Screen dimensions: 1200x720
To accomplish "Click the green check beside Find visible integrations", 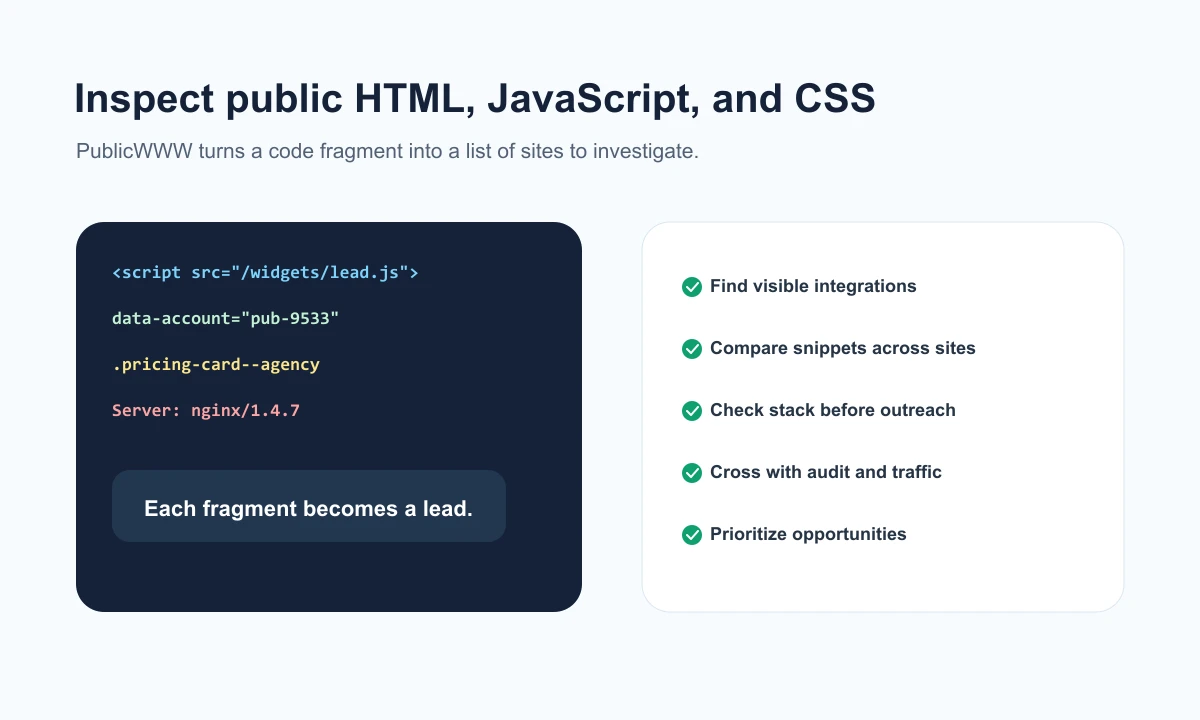I will (692, 287).
